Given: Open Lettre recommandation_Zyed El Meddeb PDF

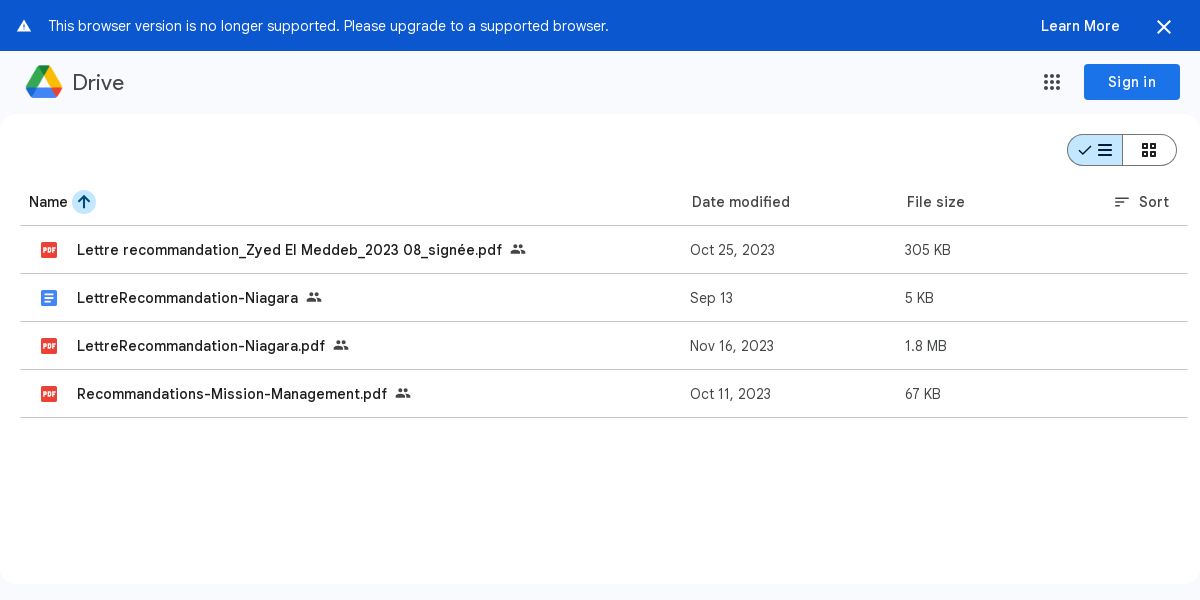Looking at the screenshot, I should click(x=290, y=250).
